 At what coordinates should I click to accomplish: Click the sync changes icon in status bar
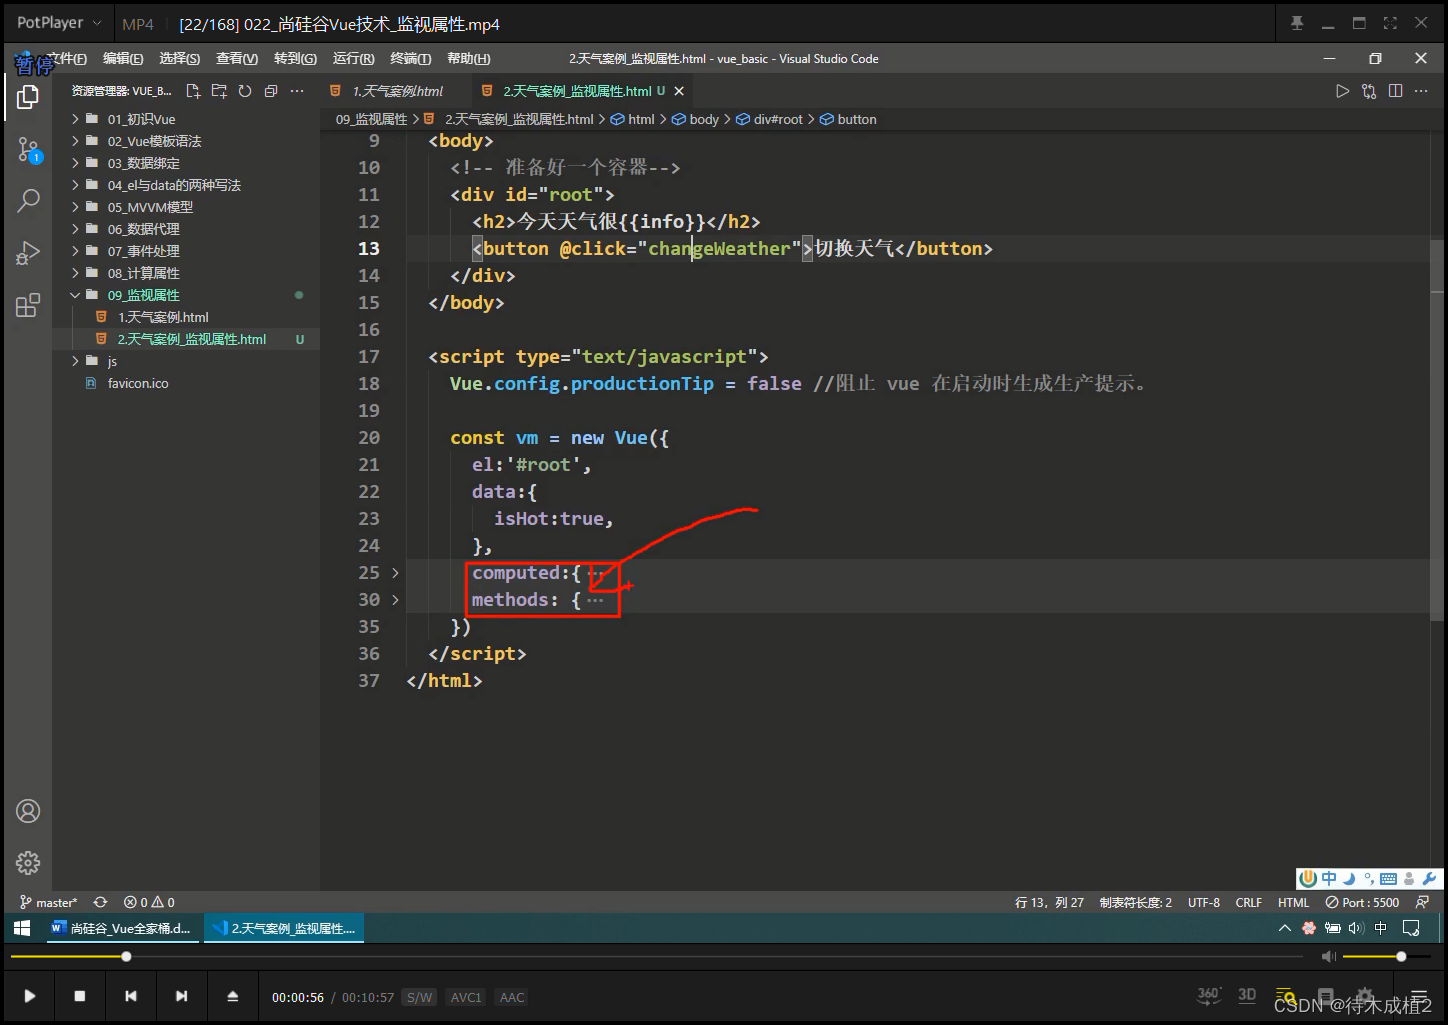100,902
